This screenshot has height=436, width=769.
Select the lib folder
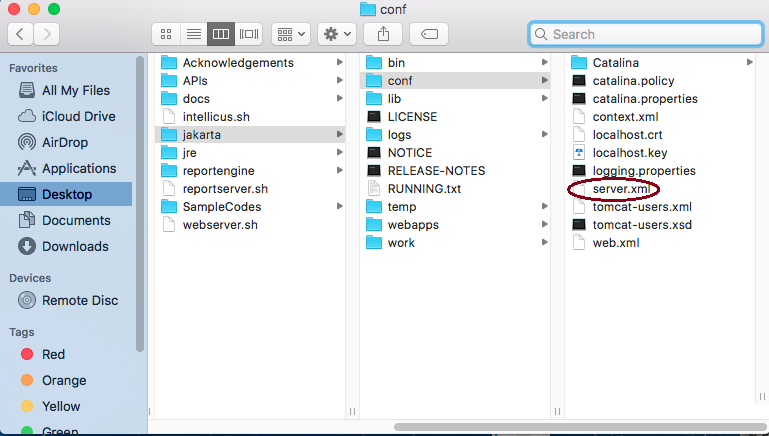(x=455, y=99)
